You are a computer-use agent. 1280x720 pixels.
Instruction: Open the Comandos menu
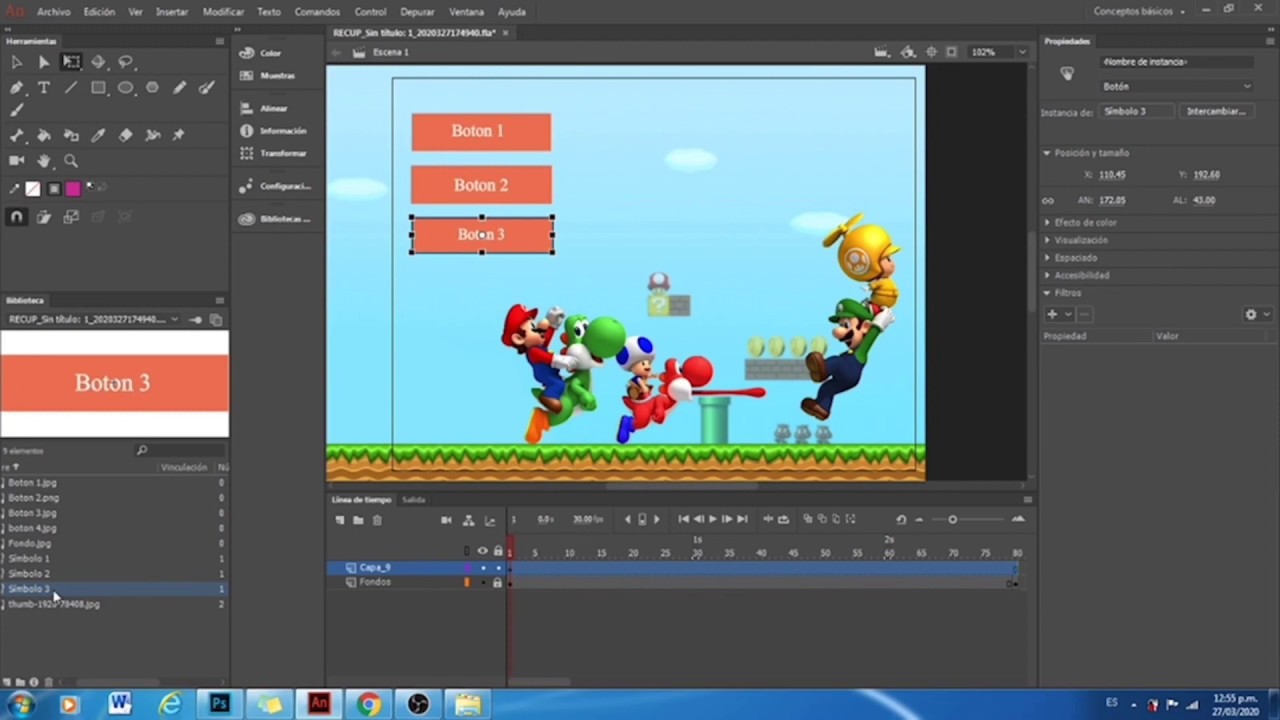[317, 12]
